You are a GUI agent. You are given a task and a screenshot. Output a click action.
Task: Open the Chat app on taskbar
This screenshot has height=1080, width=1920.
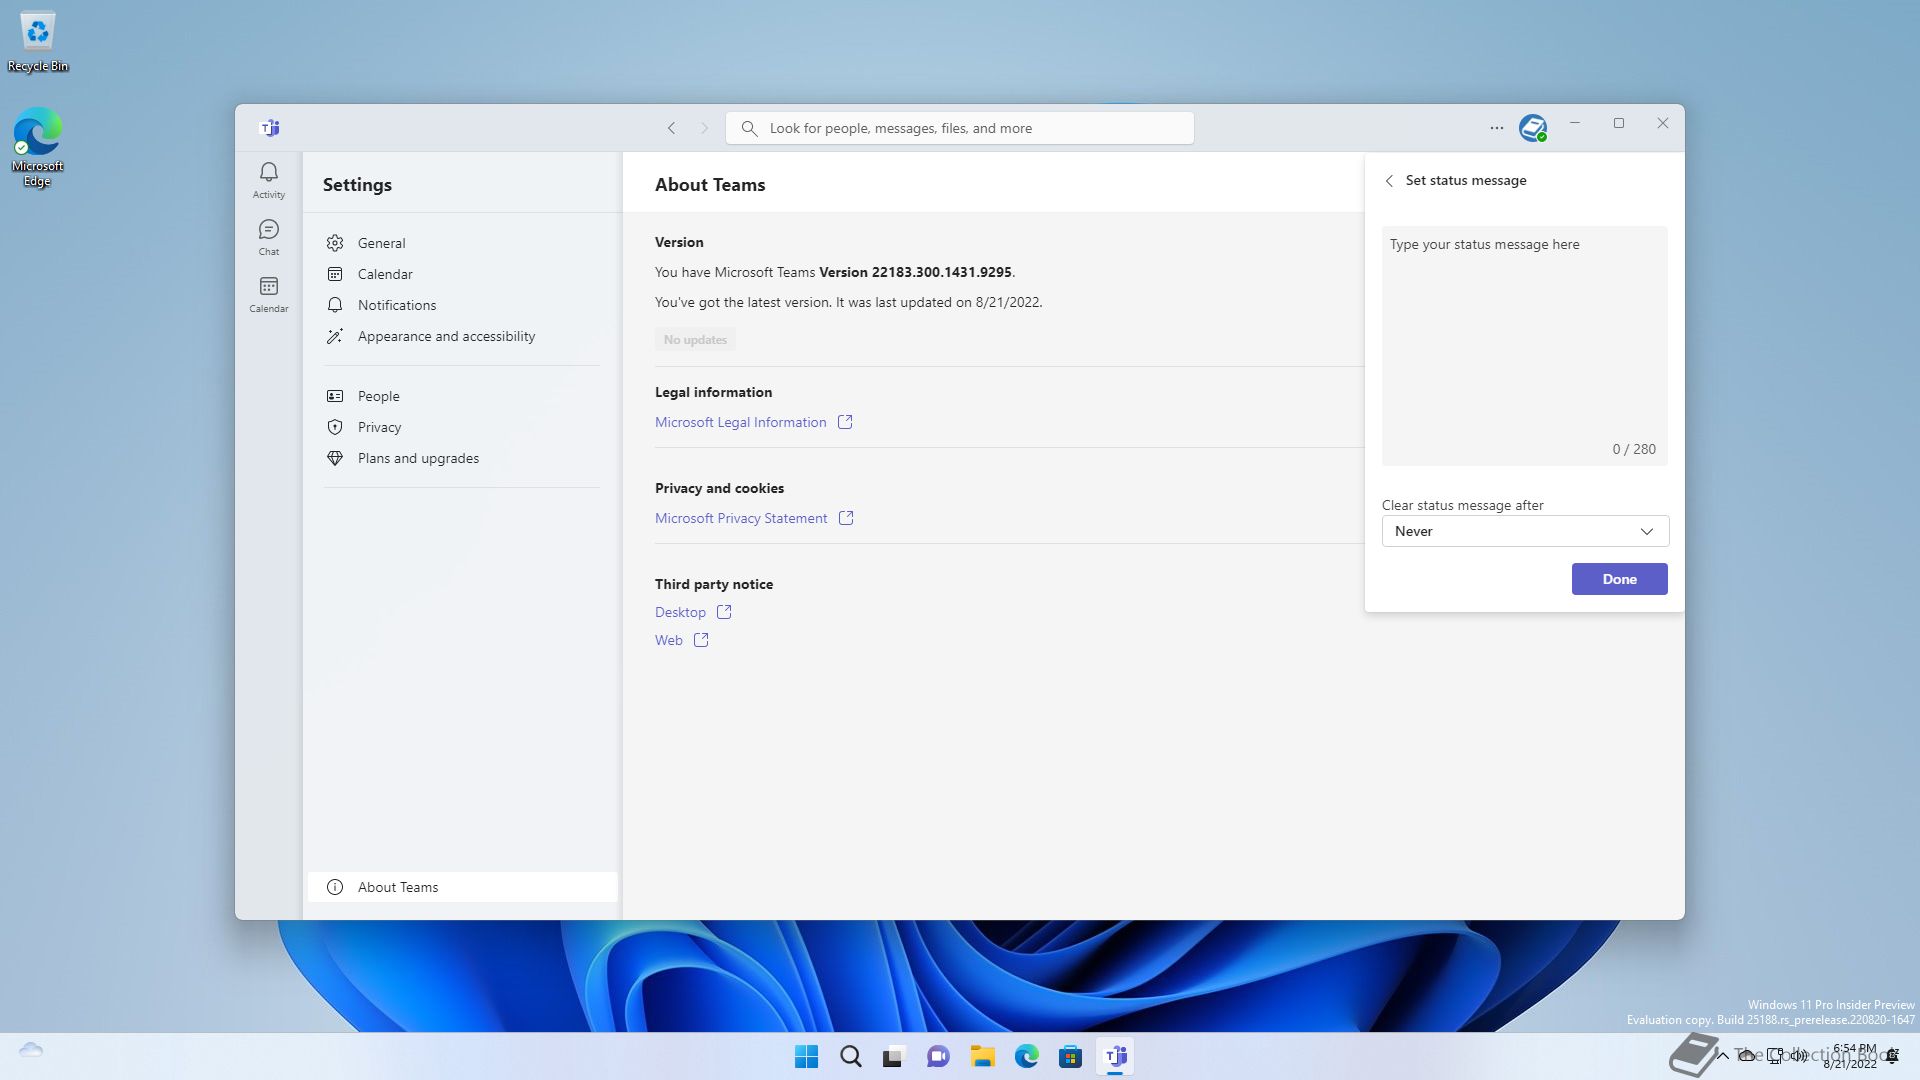point(938,1056)
